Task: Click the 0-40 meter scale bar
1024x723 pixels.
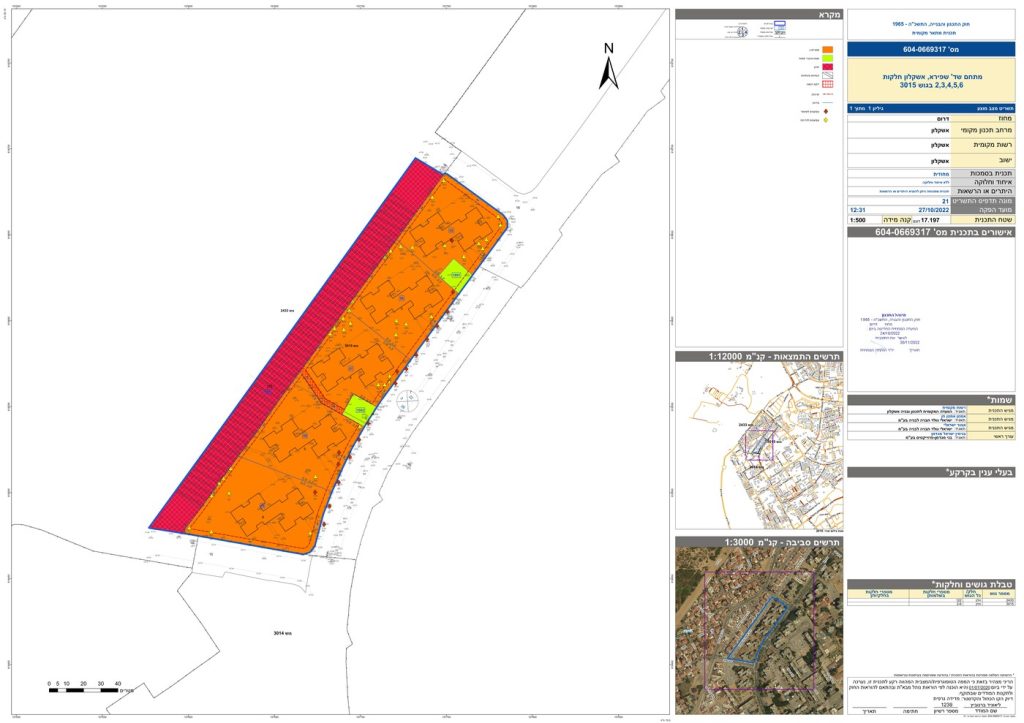Action: [x=85, y=687]
